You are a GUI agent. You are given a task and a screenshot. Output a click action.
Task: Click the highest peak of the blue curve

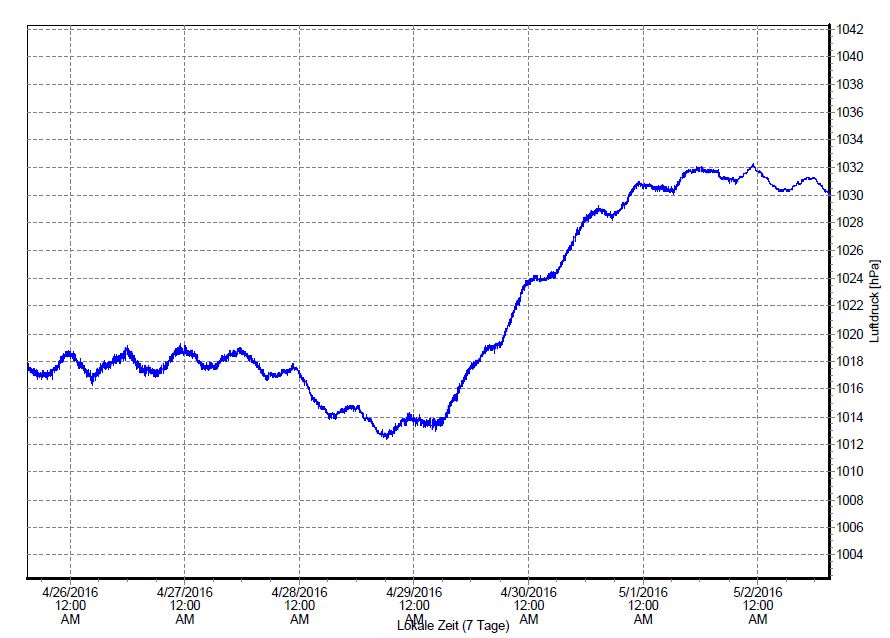(752, 165)
